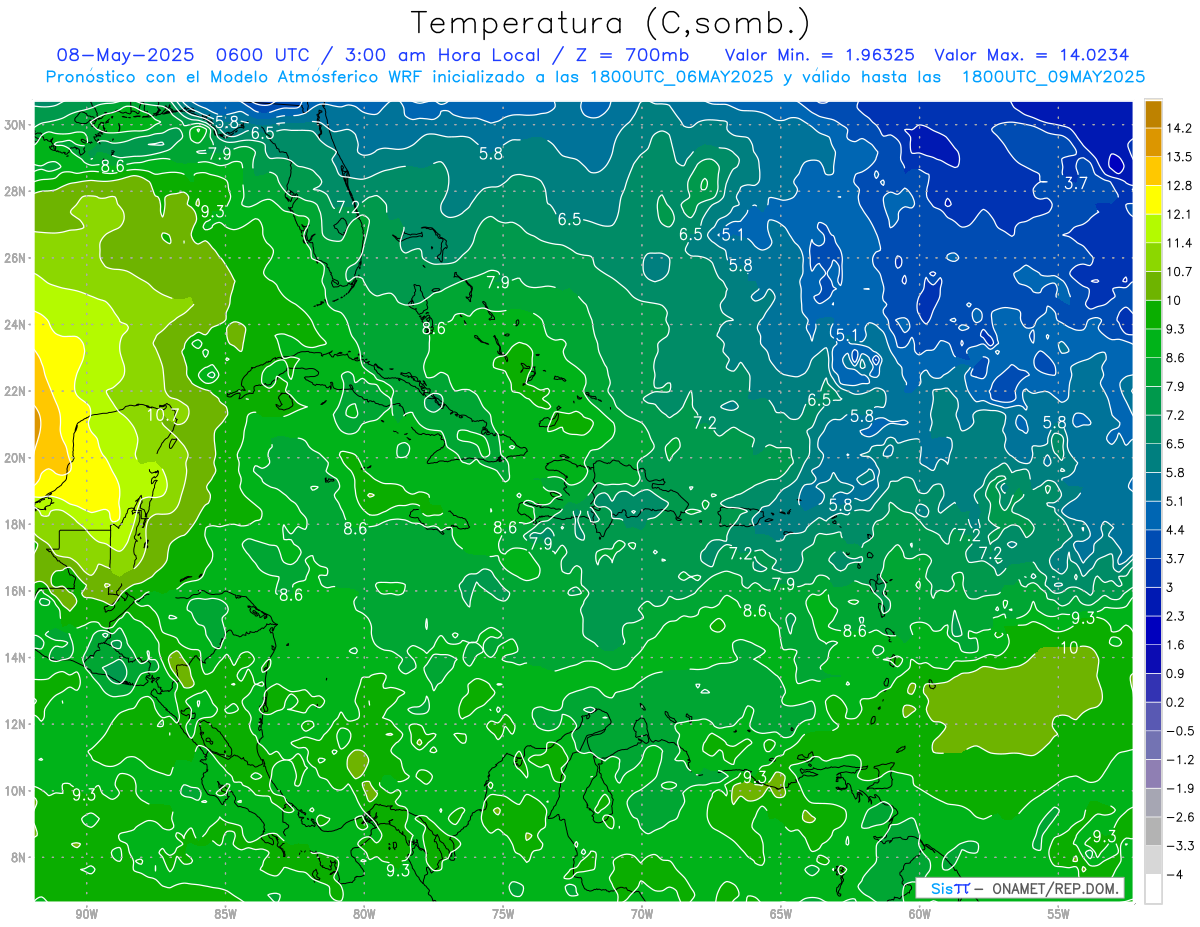The width and height of the screenshot is (1200, 927).
Task: Click the "18N" latitude axis label
Action: [16, 524]
